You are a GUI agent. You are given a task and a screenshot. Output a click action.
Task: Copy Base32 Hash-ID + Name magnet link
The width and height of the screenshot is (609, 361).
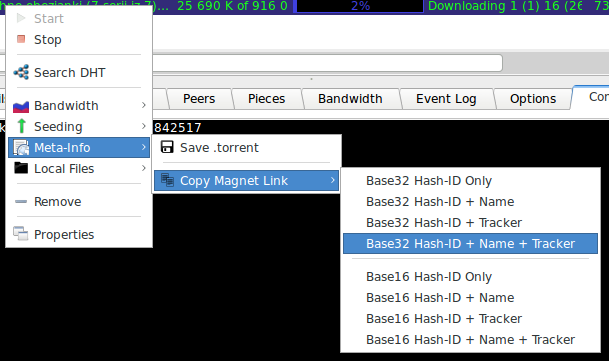click(470, 202)
